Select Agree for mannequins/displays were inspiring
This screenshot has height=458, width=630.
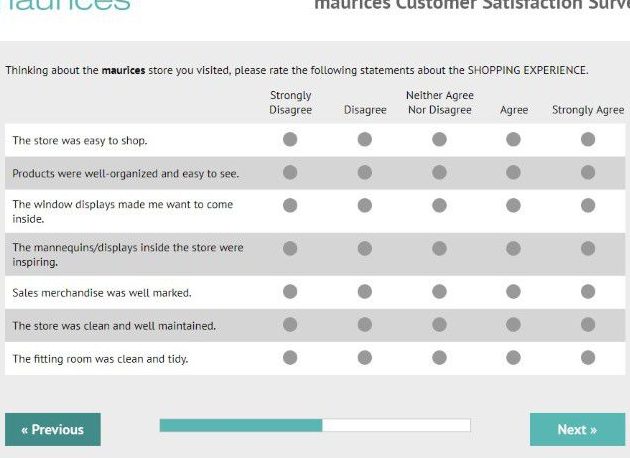pyautogui.click(x=513, y=248)
